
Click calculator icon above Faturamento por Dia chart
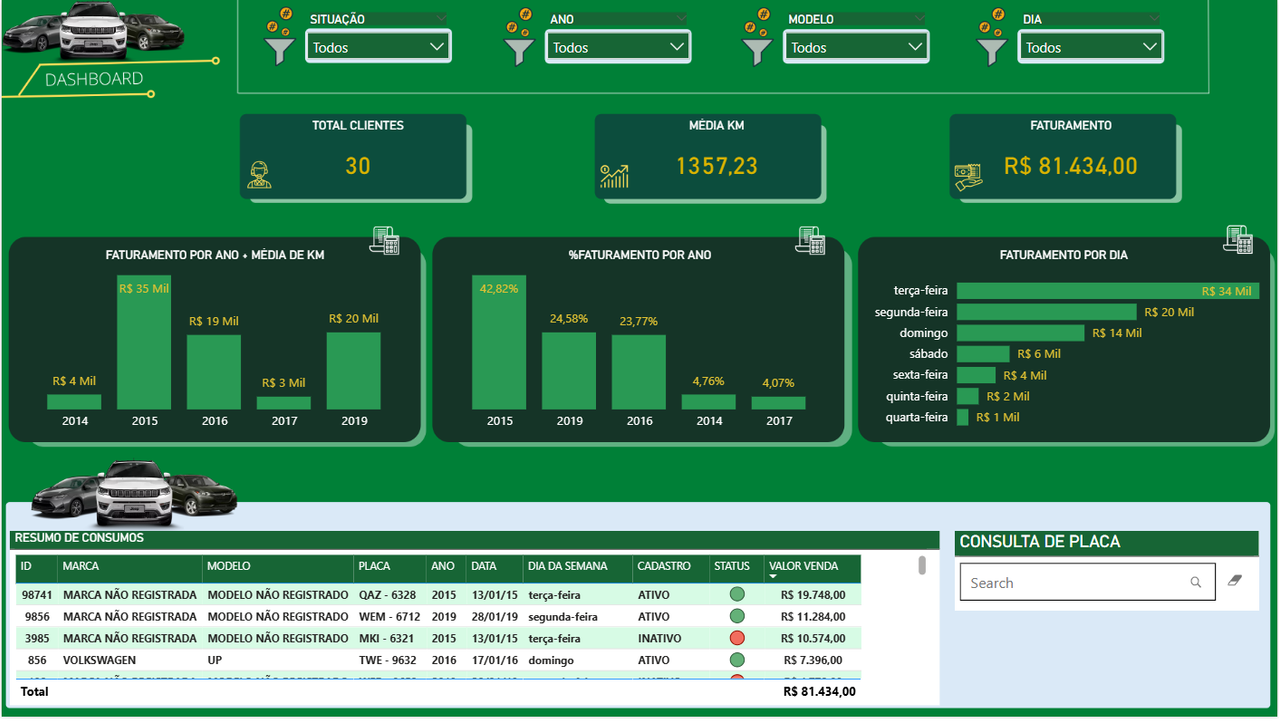pos(1238,240)
